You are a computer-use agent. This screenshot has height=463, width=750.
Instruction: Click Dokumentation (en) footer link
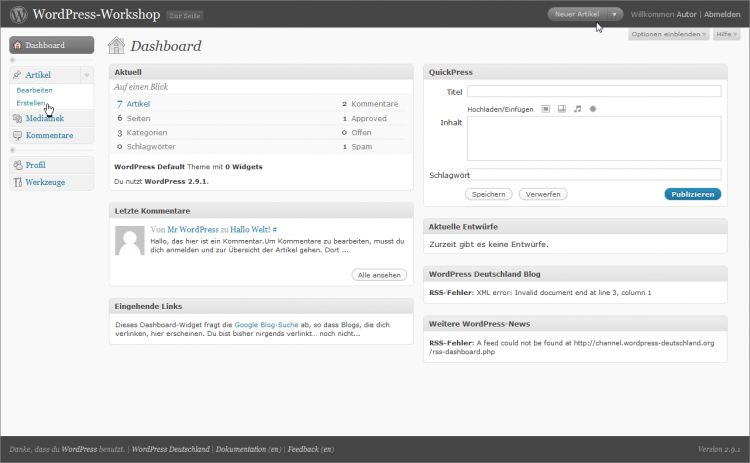click(248, 449)
